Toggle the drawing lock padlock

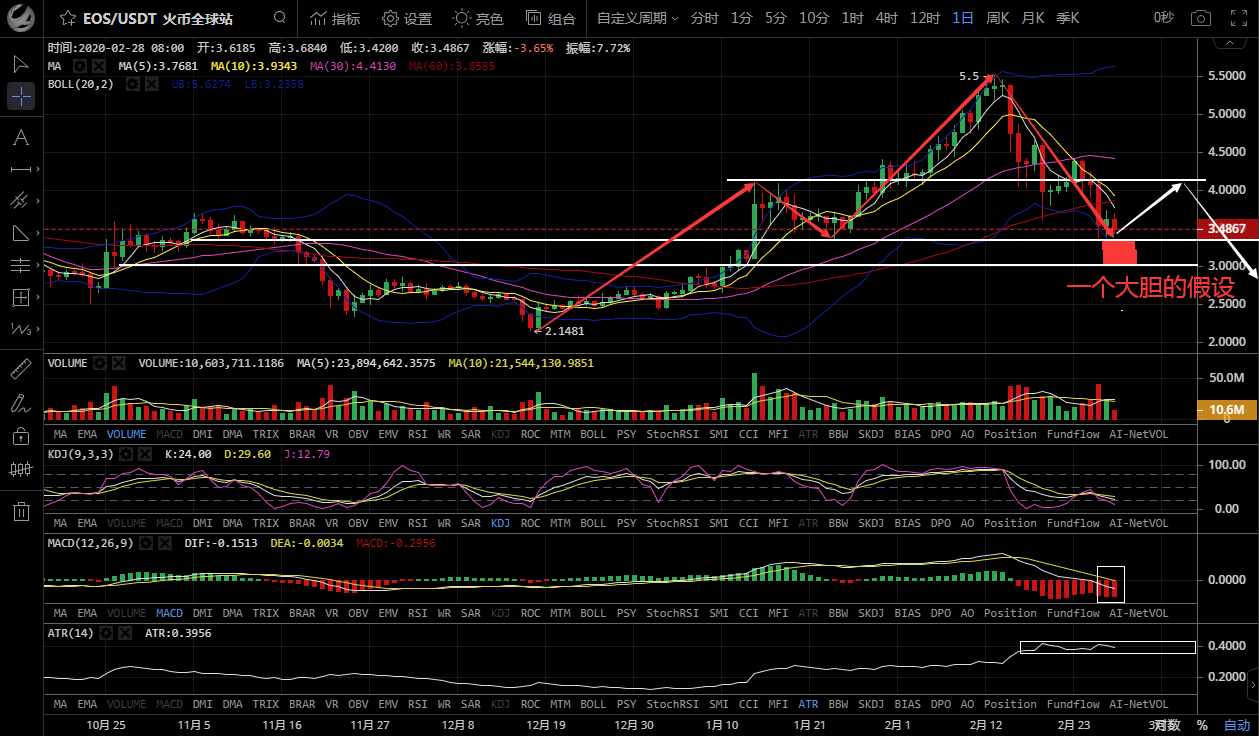click(x=21, y=436)
